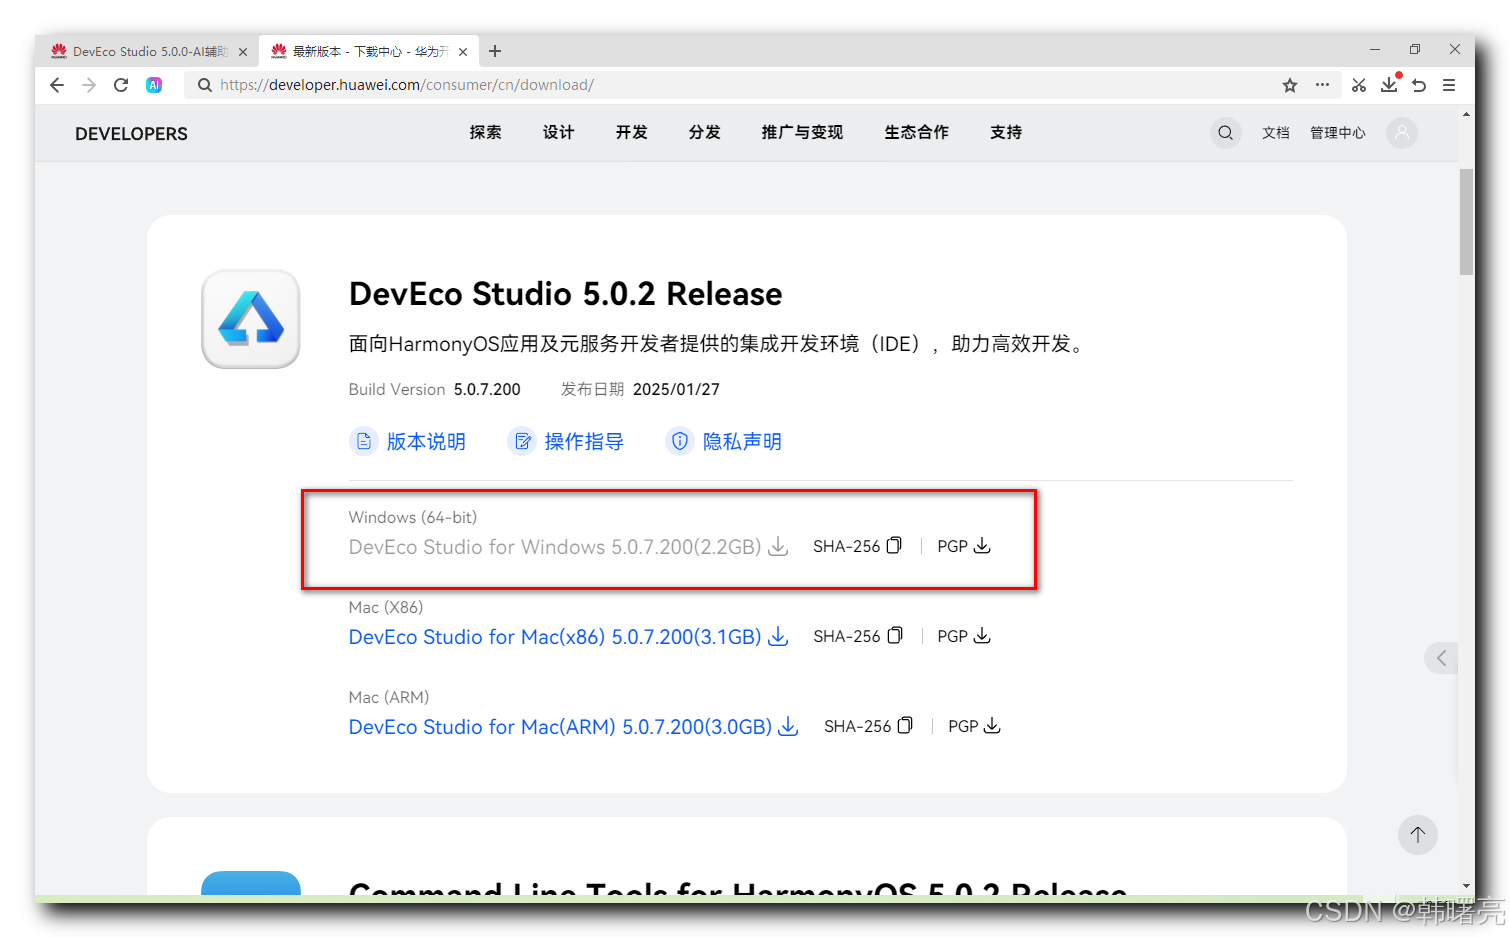The height and width of the screenshot is (938, 1510).
Task: Download DevEco Studio for Mac(ARM) 5.0.7.200
Action: [x=573, y=727]
